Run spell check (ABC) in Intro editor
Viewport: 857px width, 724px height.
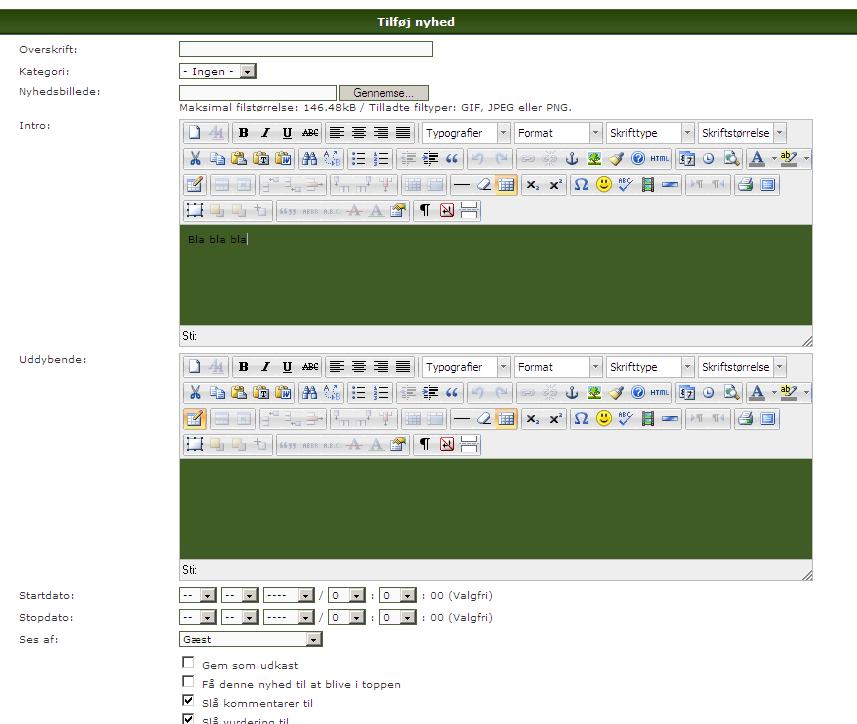point(626,185)
